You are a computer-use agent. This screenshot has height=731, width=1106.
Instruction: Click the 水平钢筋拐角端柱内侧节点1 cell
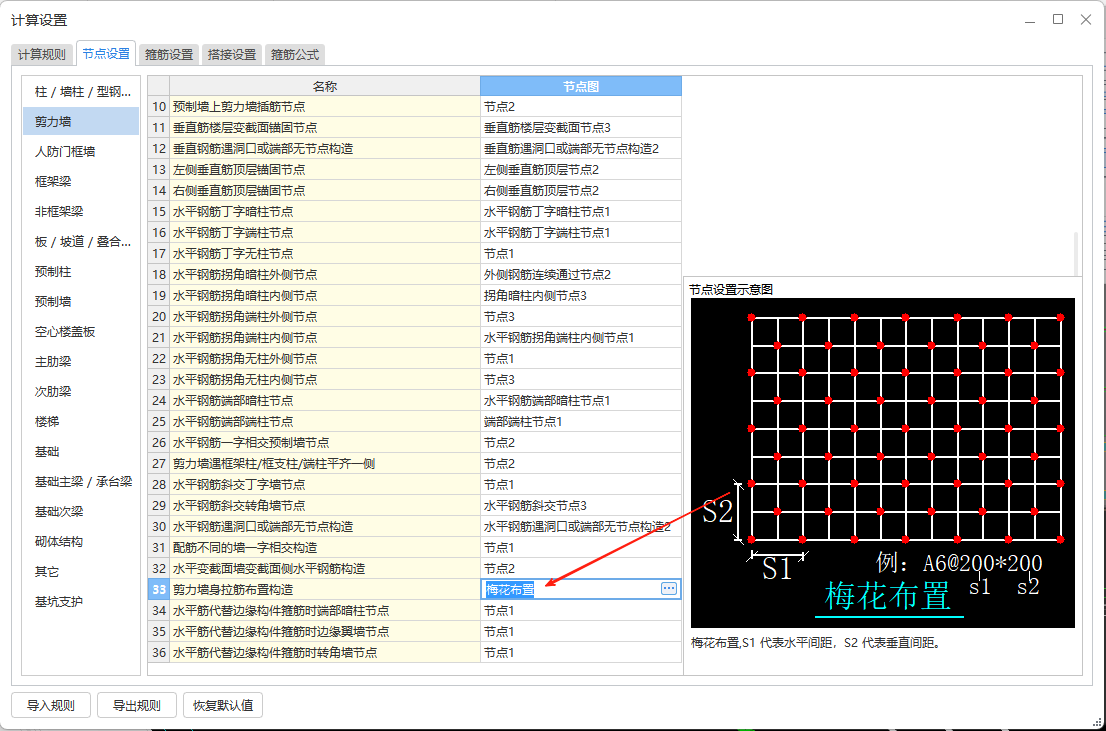coord(581,337)
